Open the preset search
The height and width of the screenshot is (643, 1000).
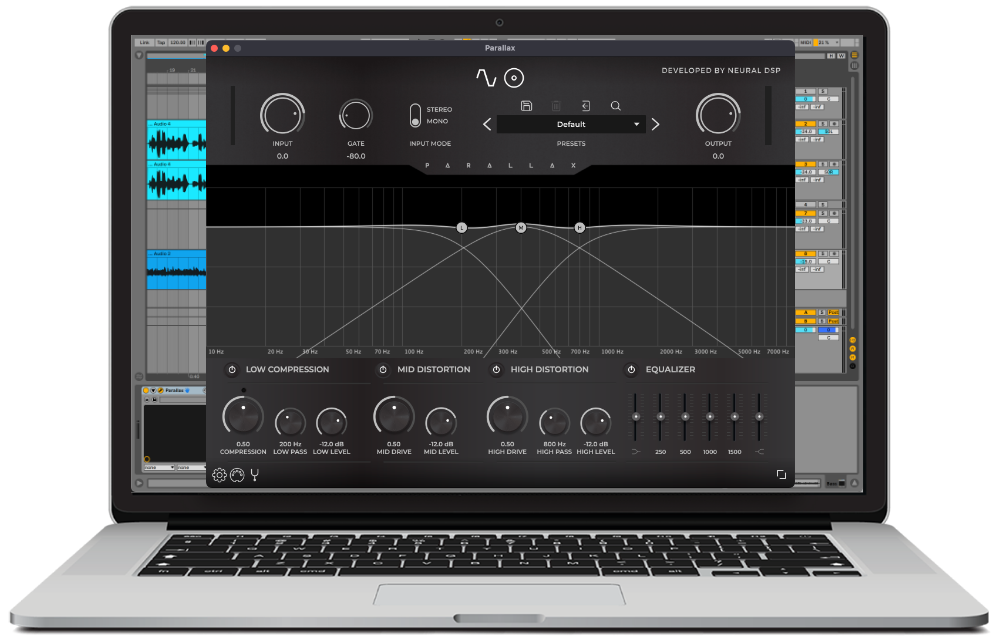[616, 105]
